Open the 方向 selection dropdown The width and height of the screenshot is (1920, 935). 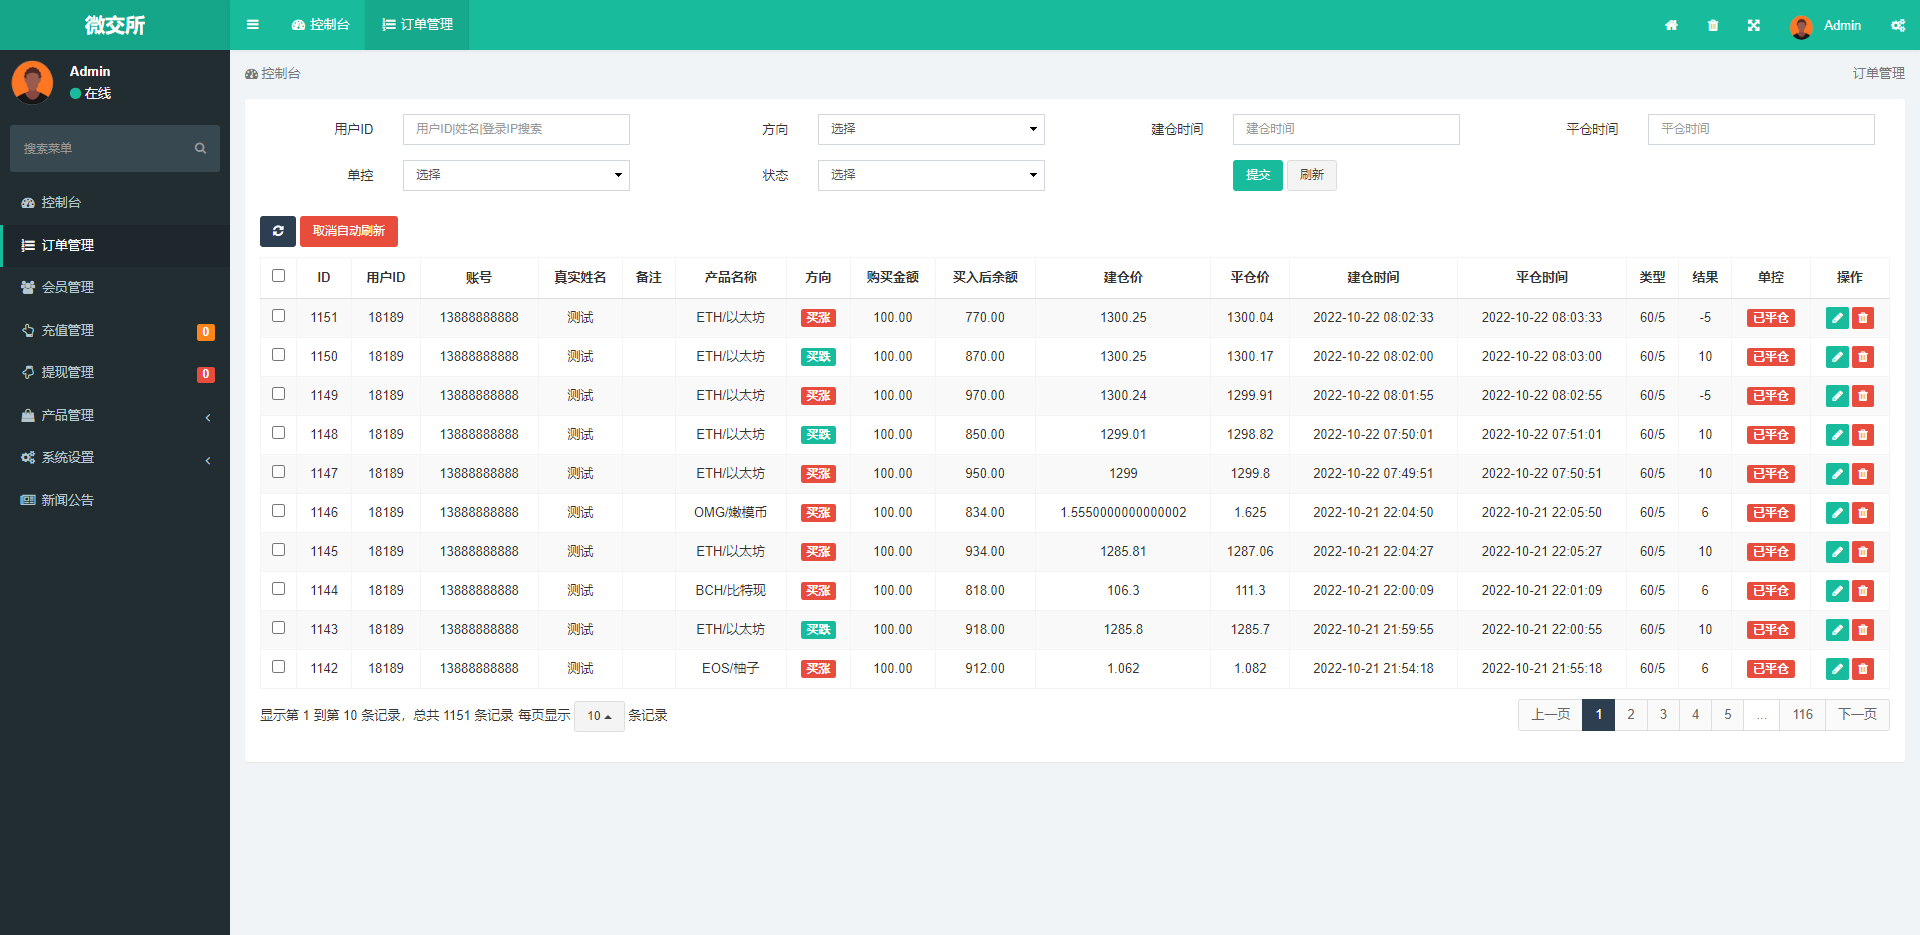click(x=930, y=129)
